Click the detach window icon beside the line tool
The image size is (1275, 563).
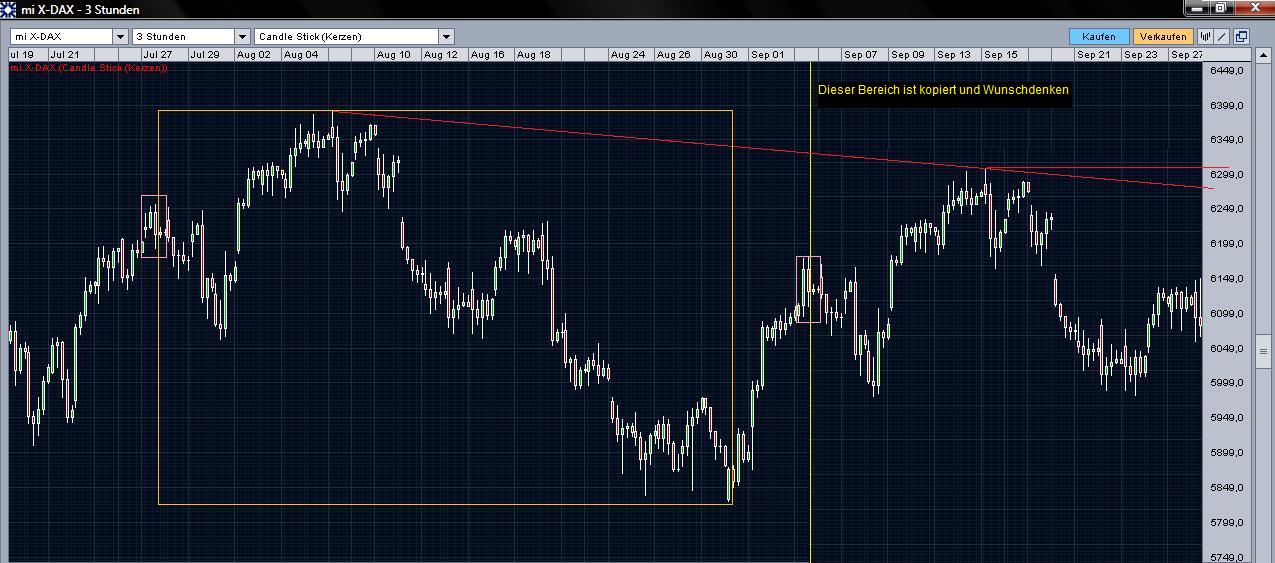point(1241,37)
